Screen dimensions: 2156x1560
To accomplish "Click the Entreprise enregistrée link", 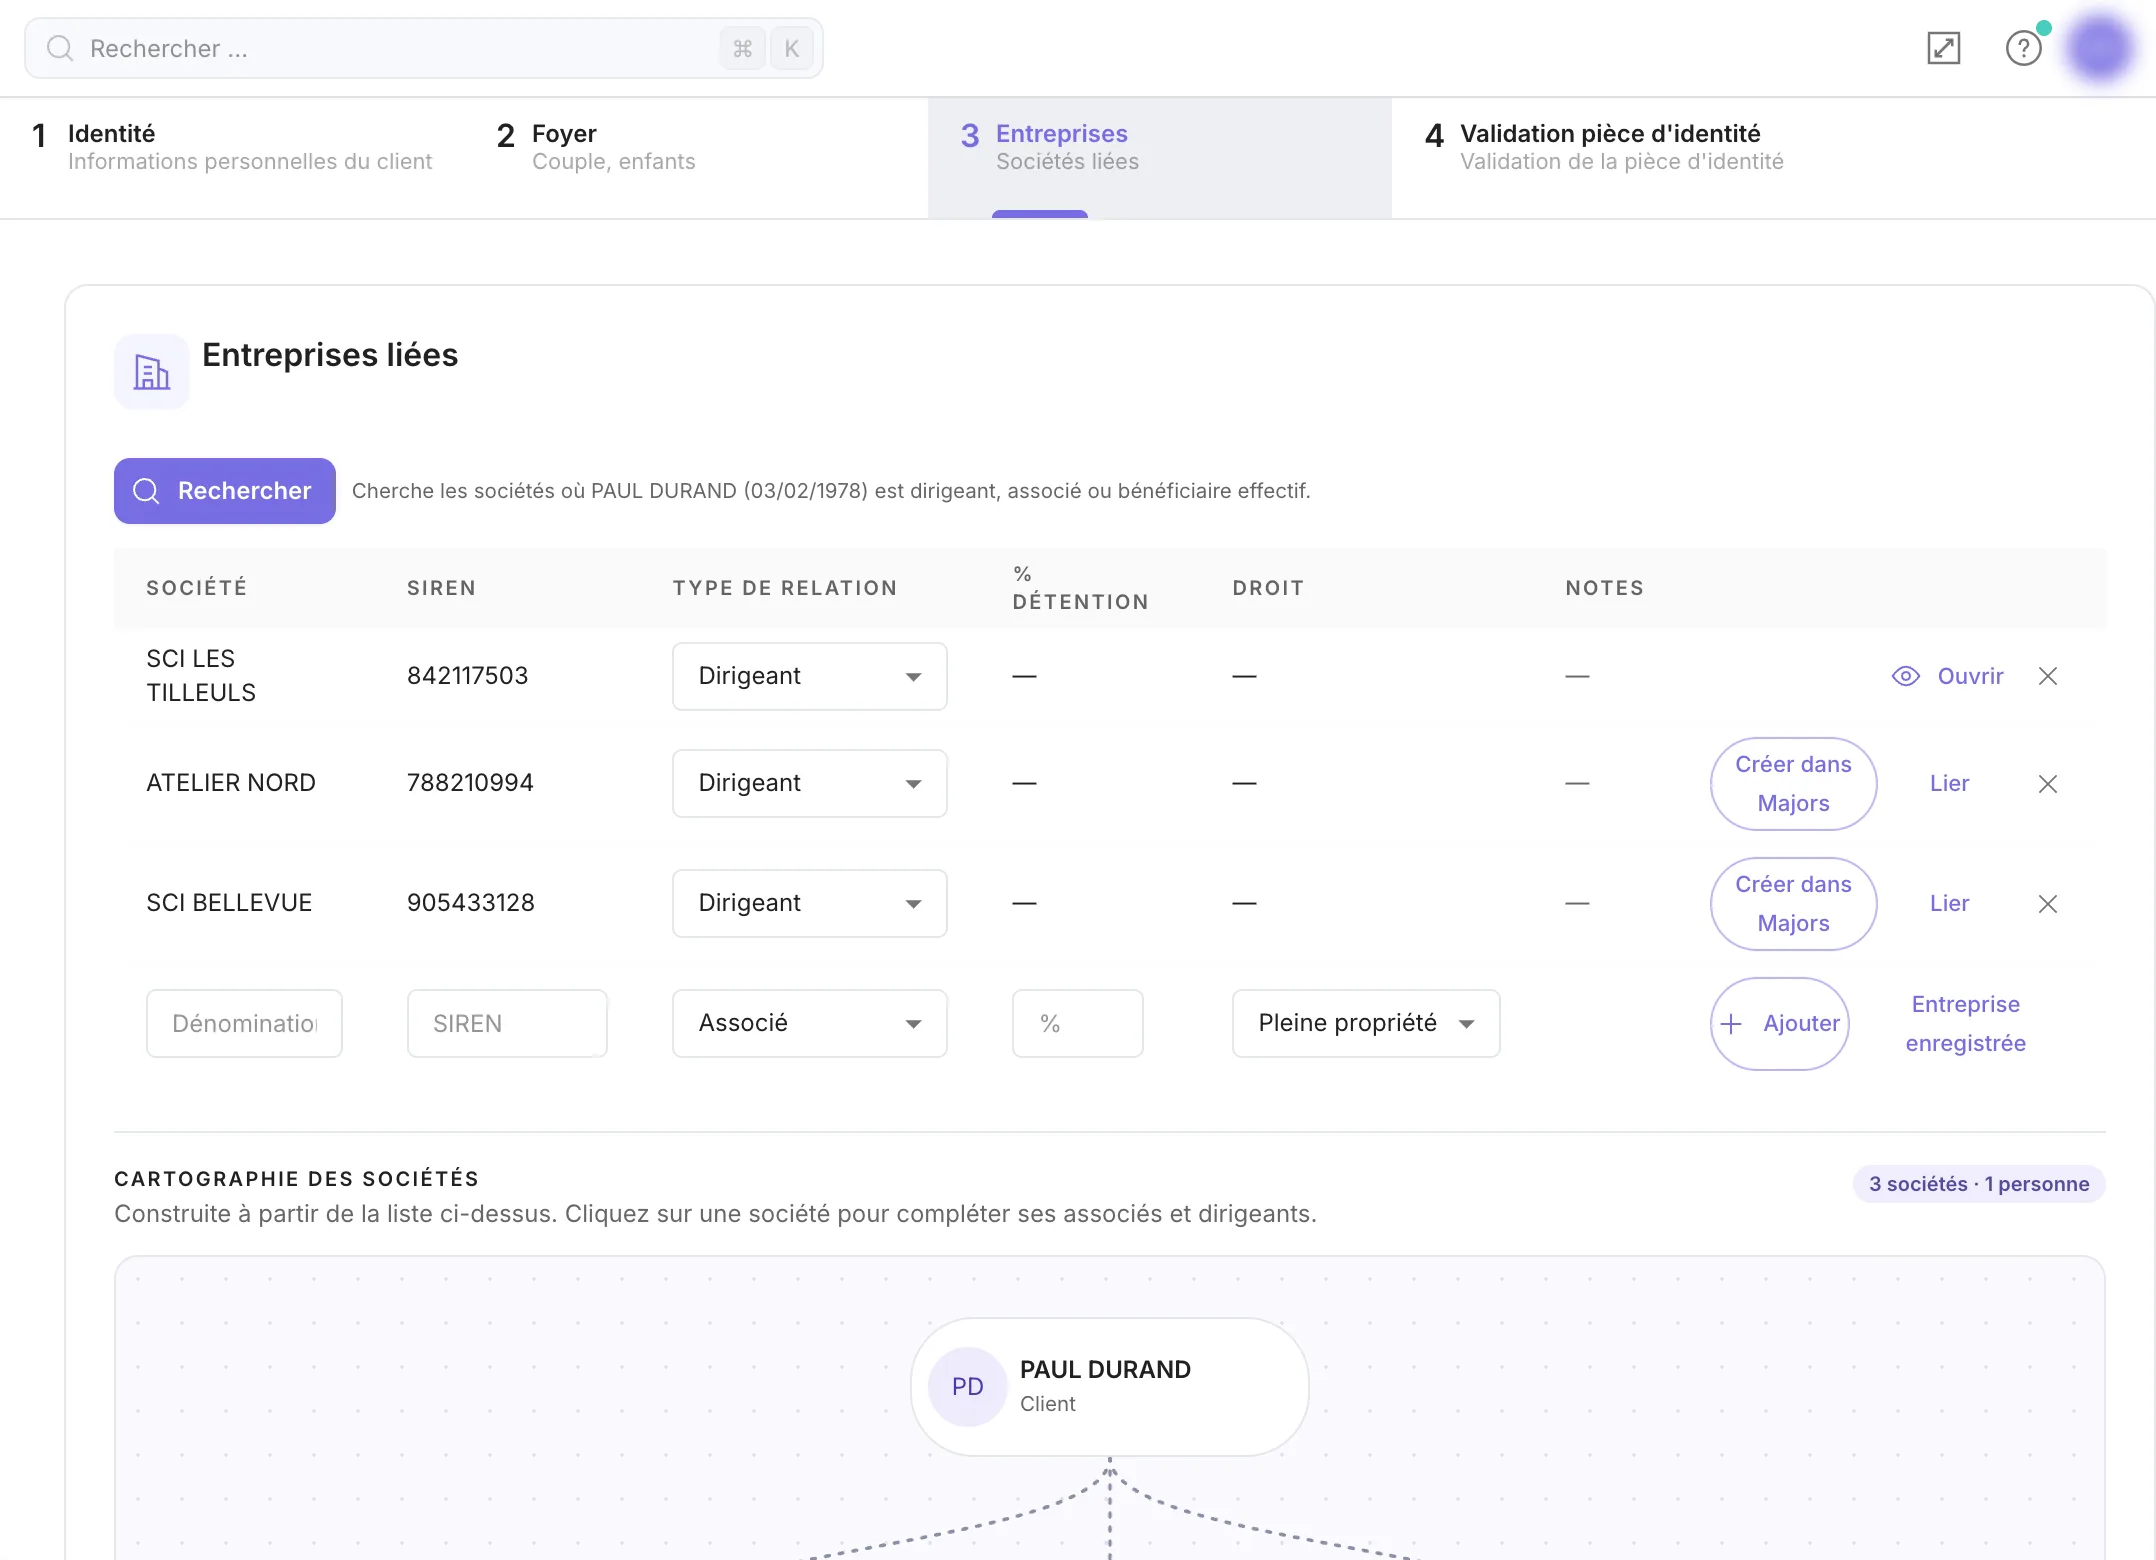I will click(1965, 1024).
